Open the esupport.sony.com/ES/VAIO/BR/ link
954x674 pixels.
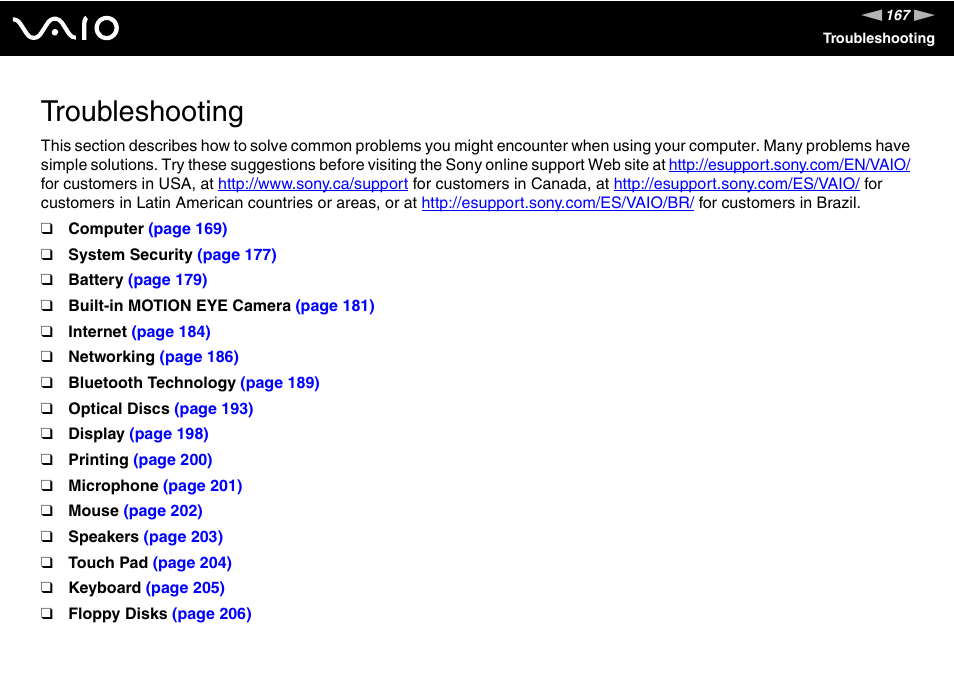[x=557, y=203]
